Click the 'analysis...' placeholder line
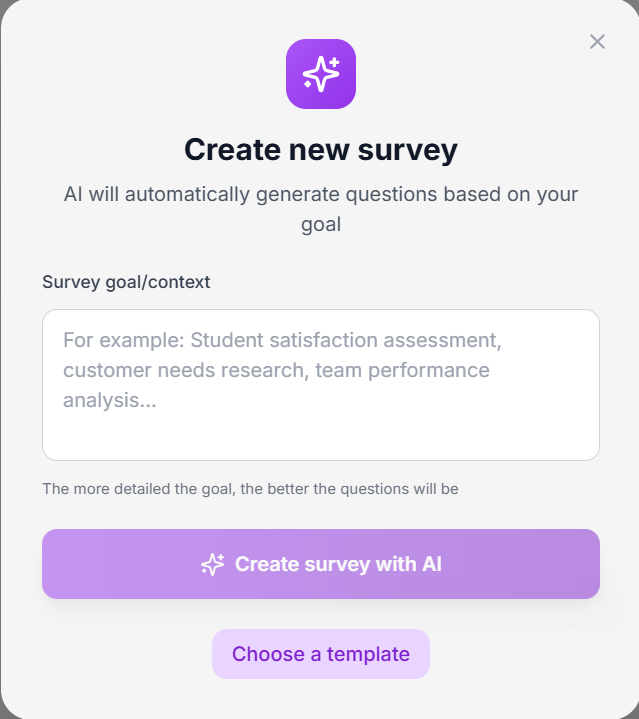The image size is (639, 719). [x=110, y=400]
